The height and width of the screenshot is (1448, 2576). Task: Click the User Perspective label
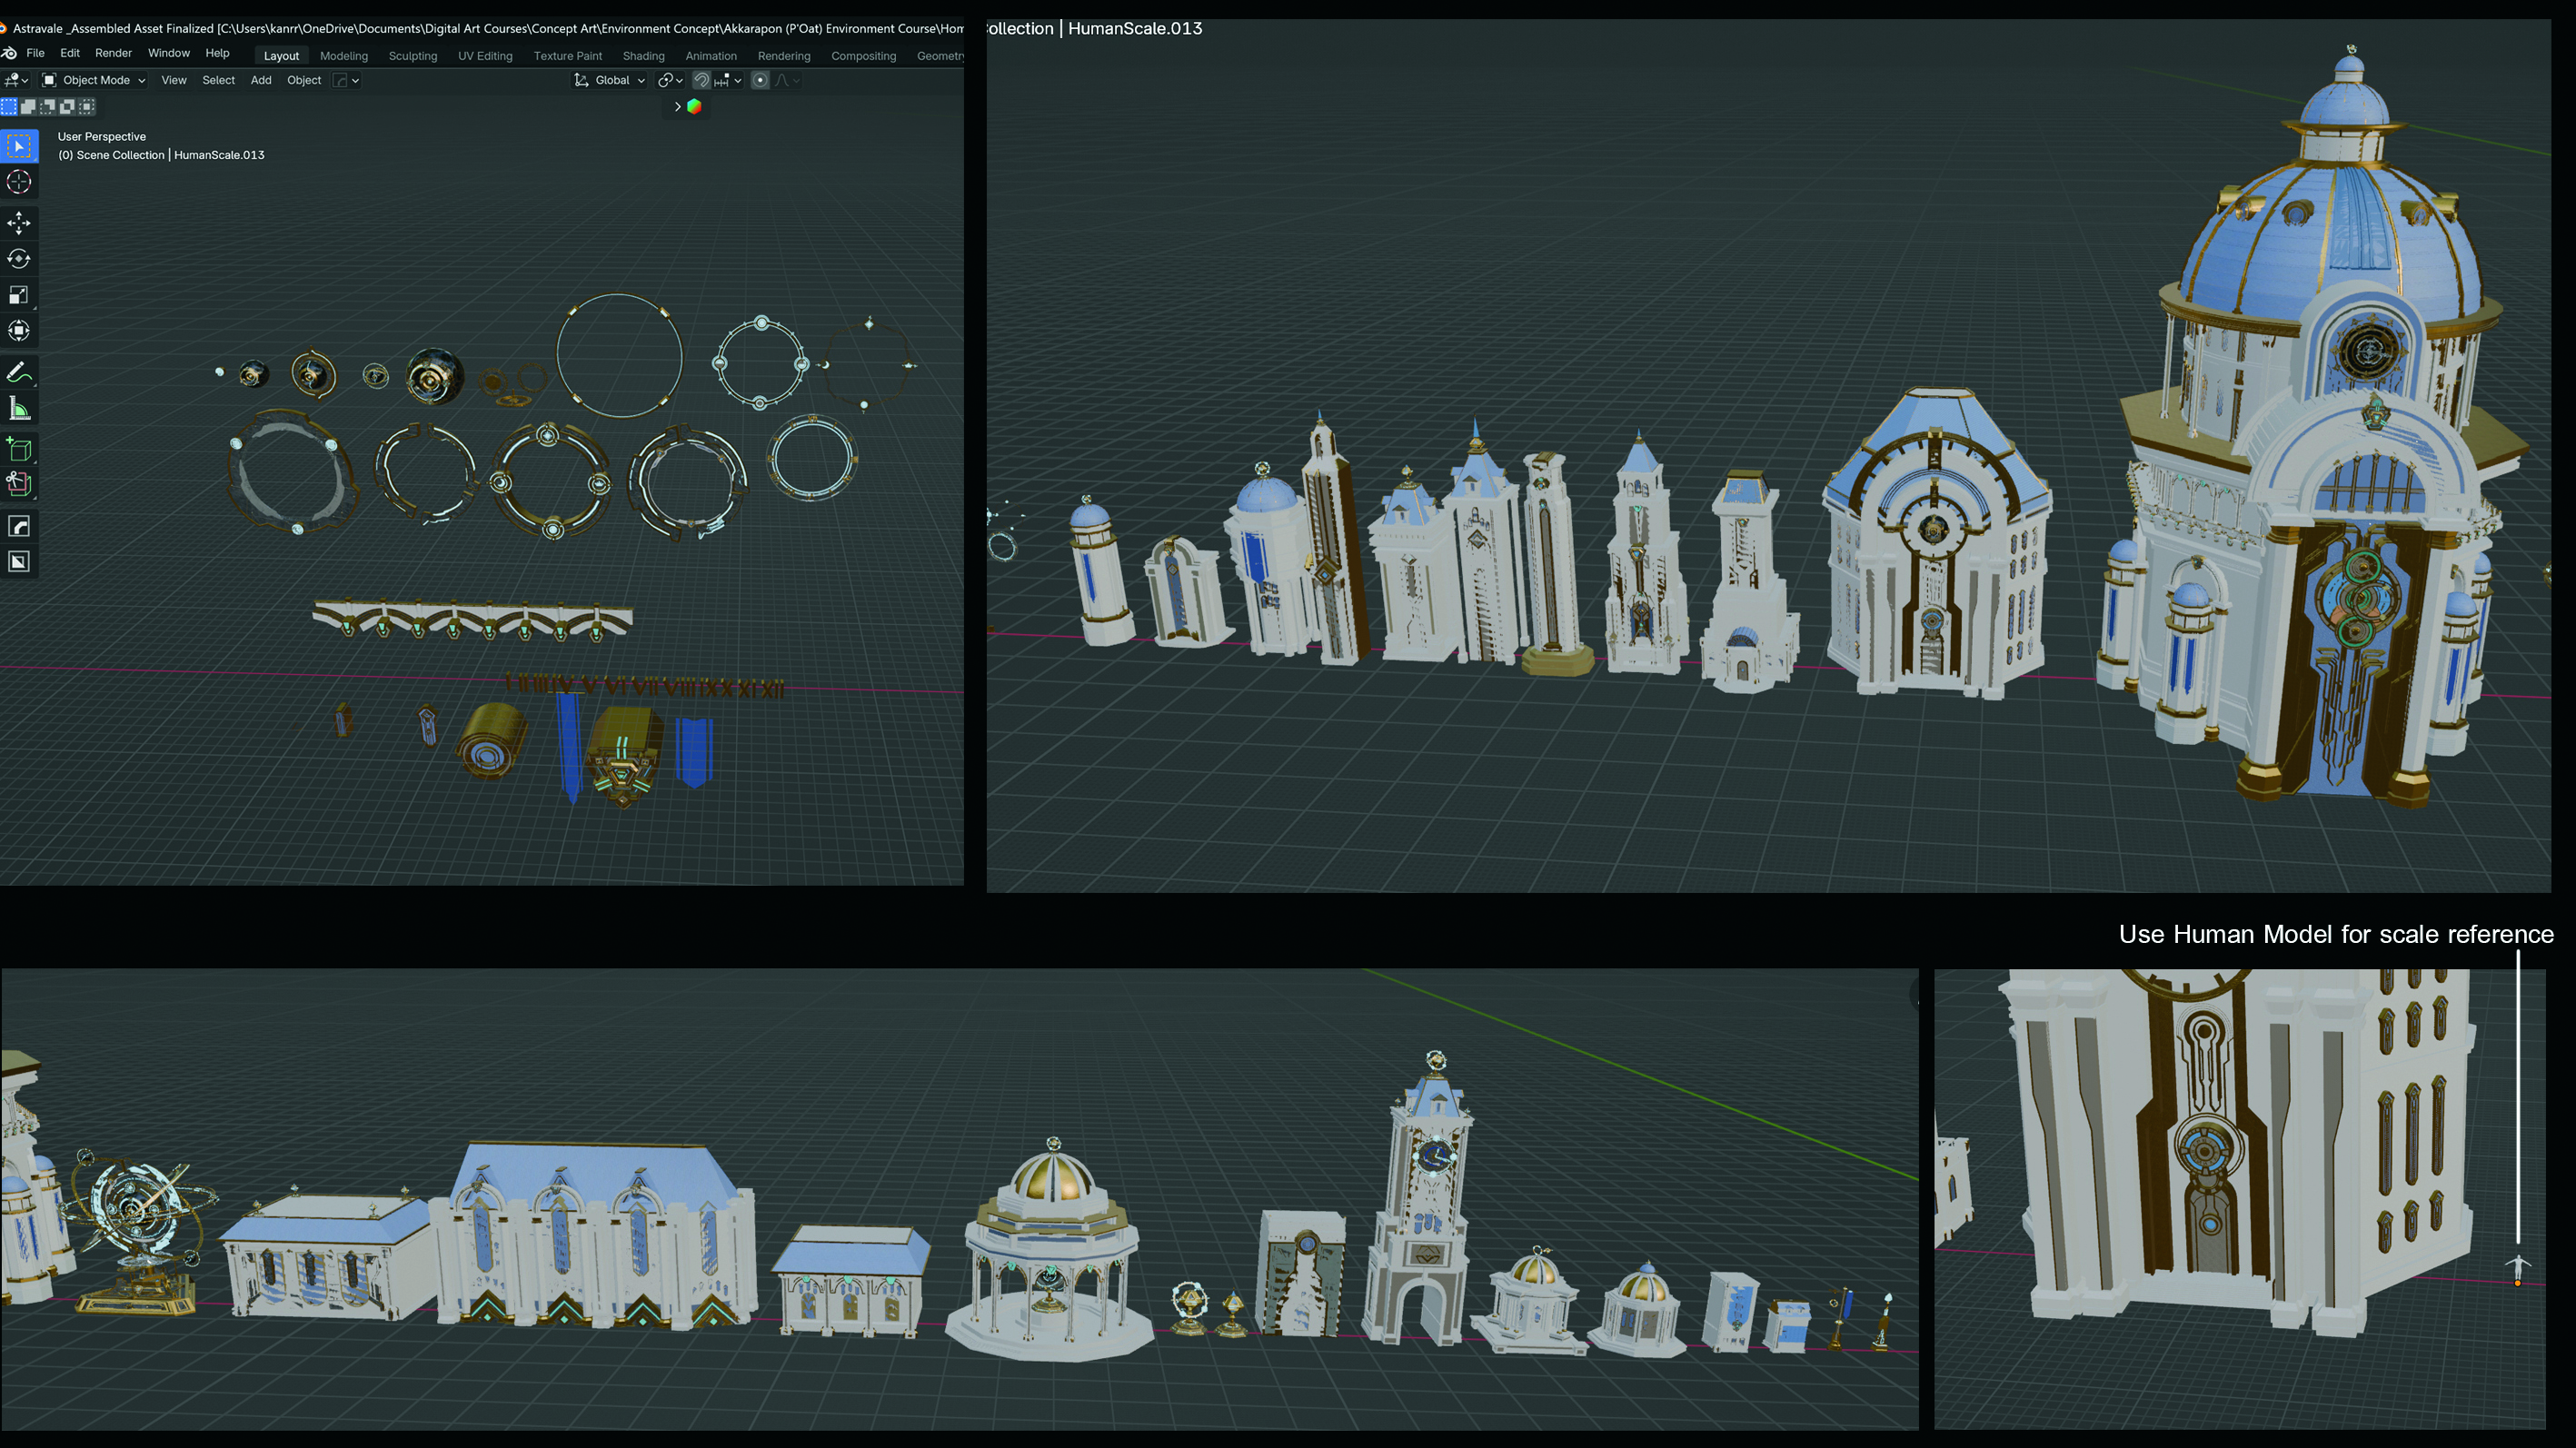(101, 136)
